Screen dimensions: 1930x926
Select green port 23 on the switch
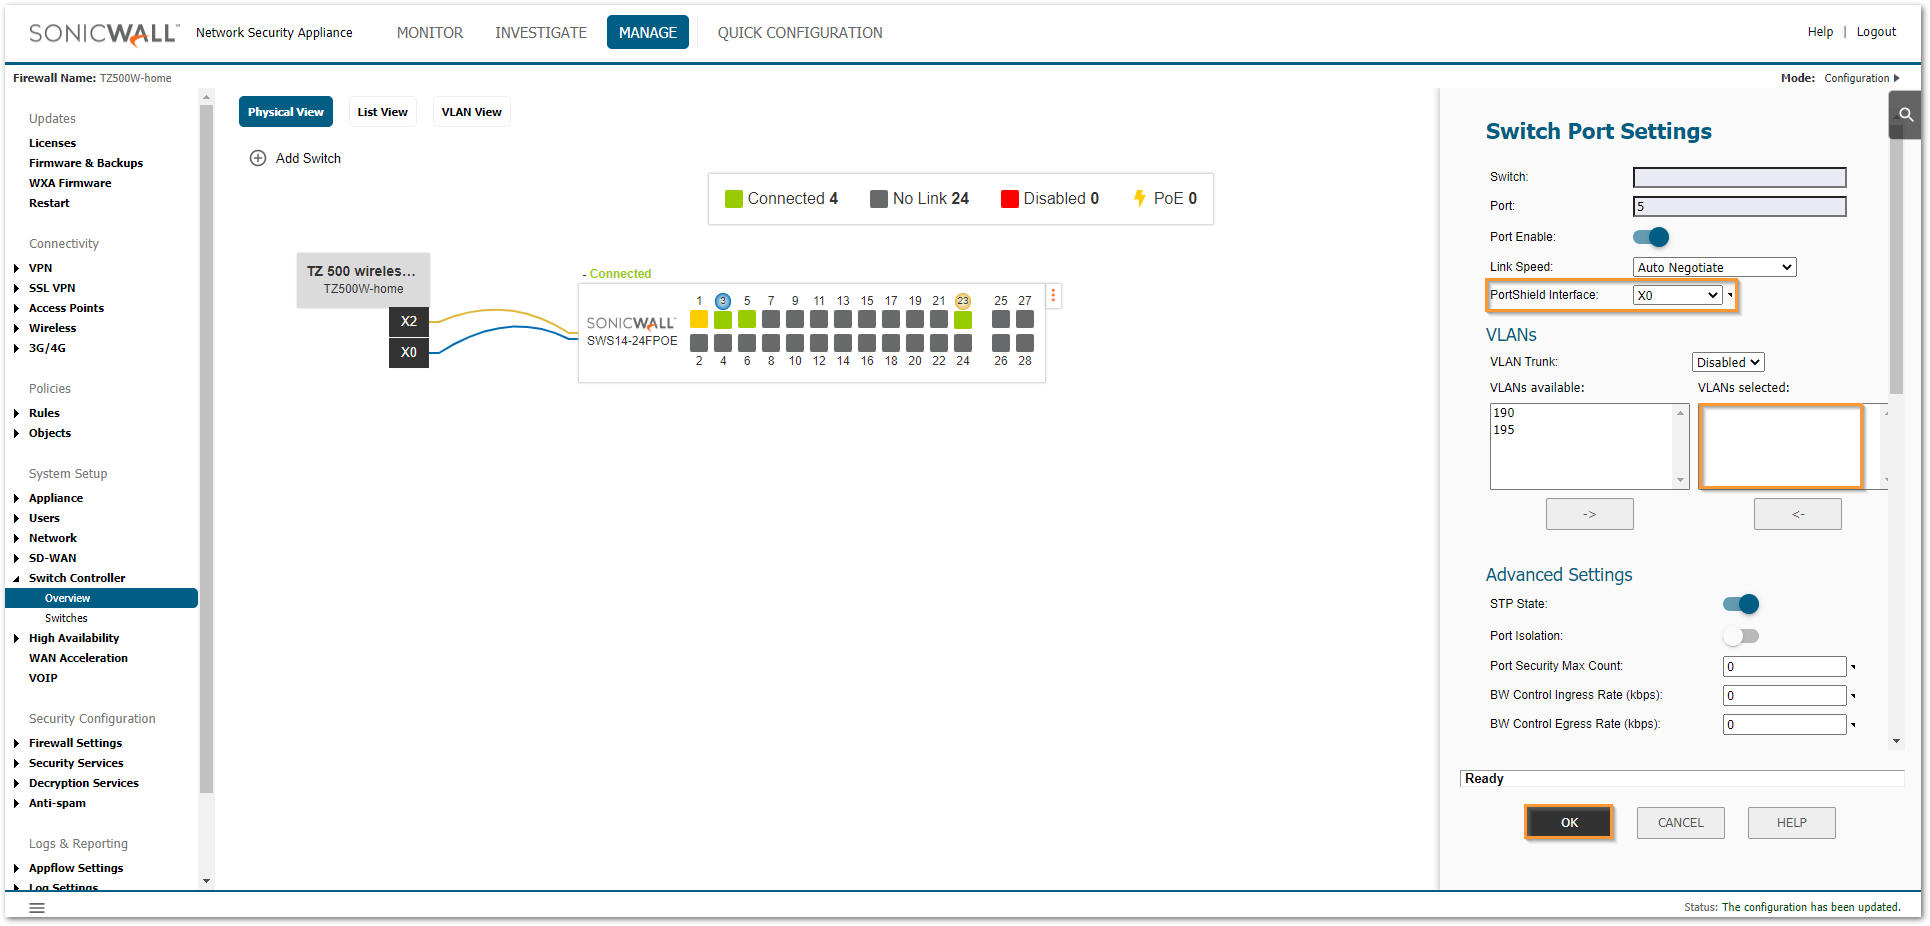pos(963,320)
